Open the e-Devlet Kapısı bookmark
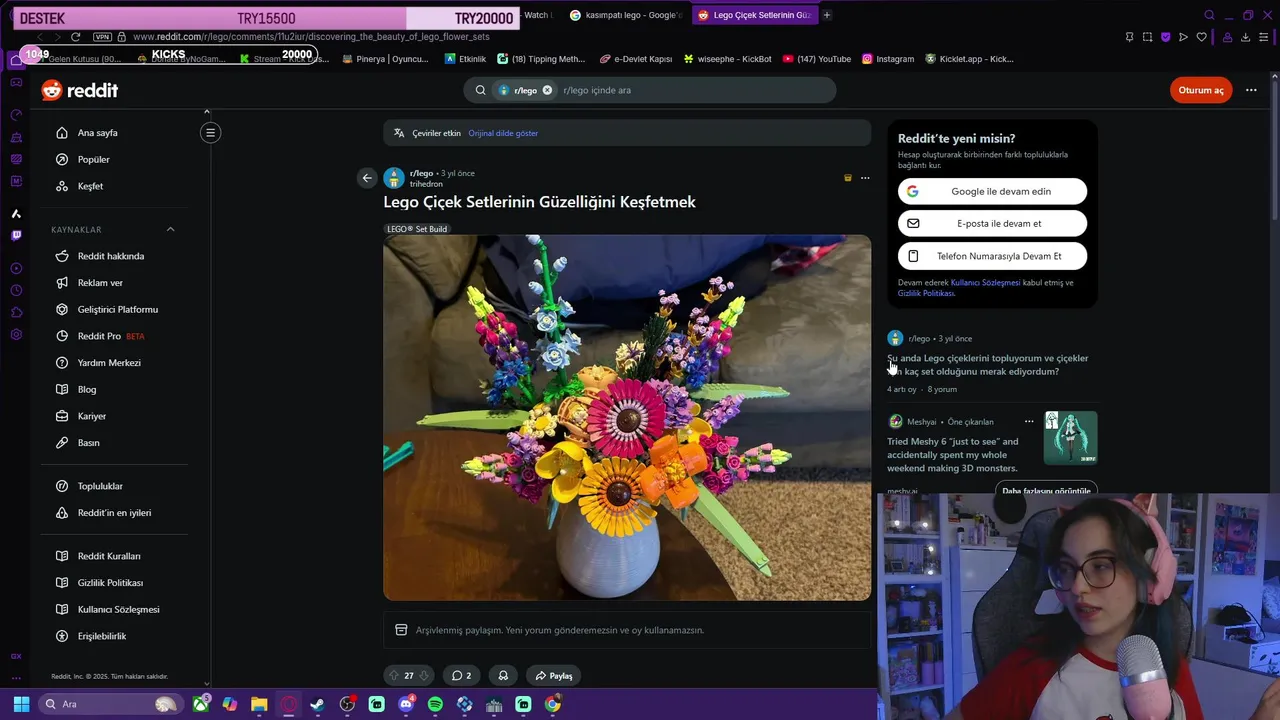The image size is (1280, 720). pyautogui.click(x=636, y=59)
